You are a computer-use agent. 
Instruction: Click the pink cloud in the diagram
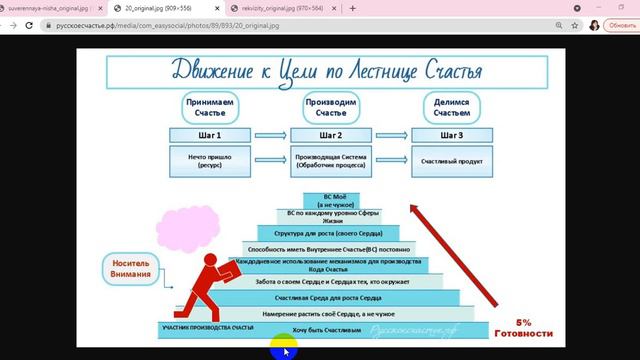[188, 229]
